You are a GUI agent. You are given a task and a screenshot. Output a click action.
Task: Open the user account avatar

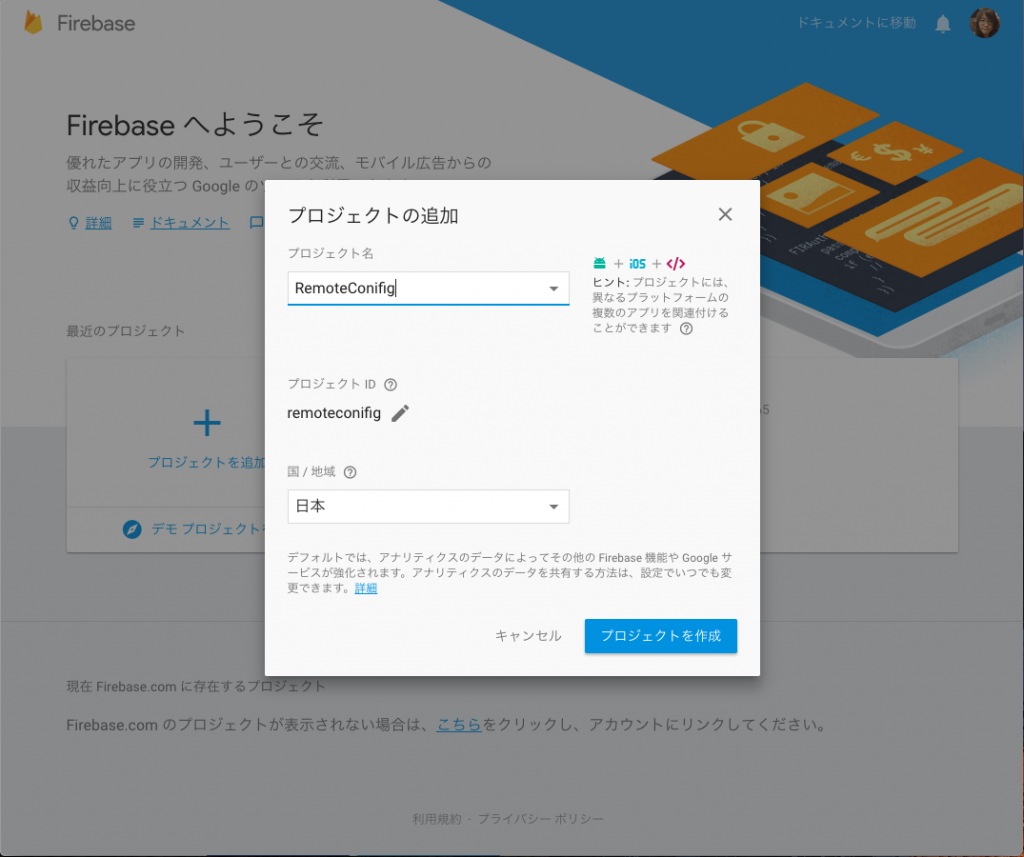[984, 23]
